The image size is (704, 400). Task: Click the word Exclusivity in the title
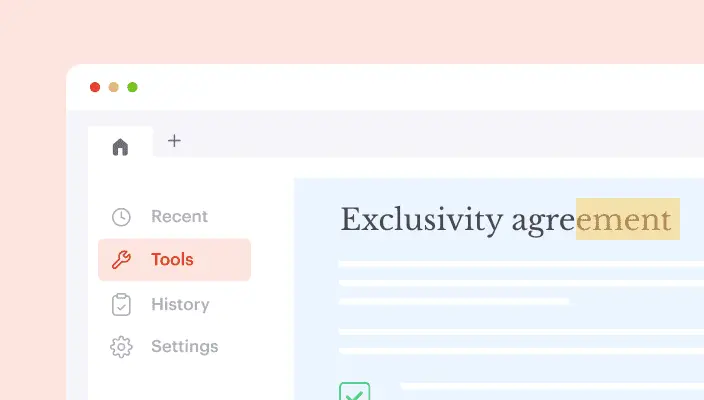[x=420, y=219]
